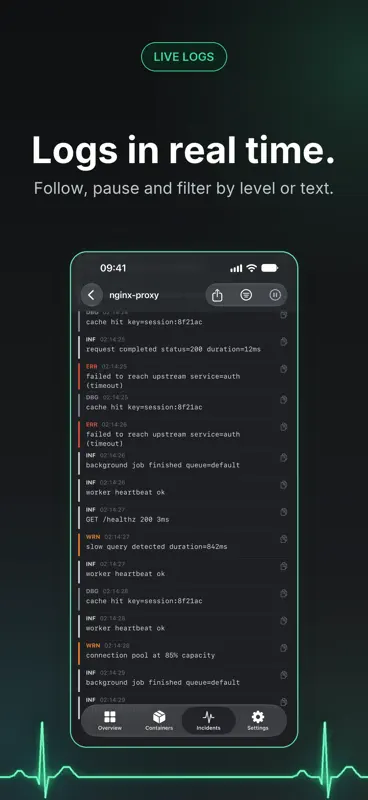This screenshot has width=368, height=800.
Task: Switch to the Containers tab
Action: coord(159,721)
